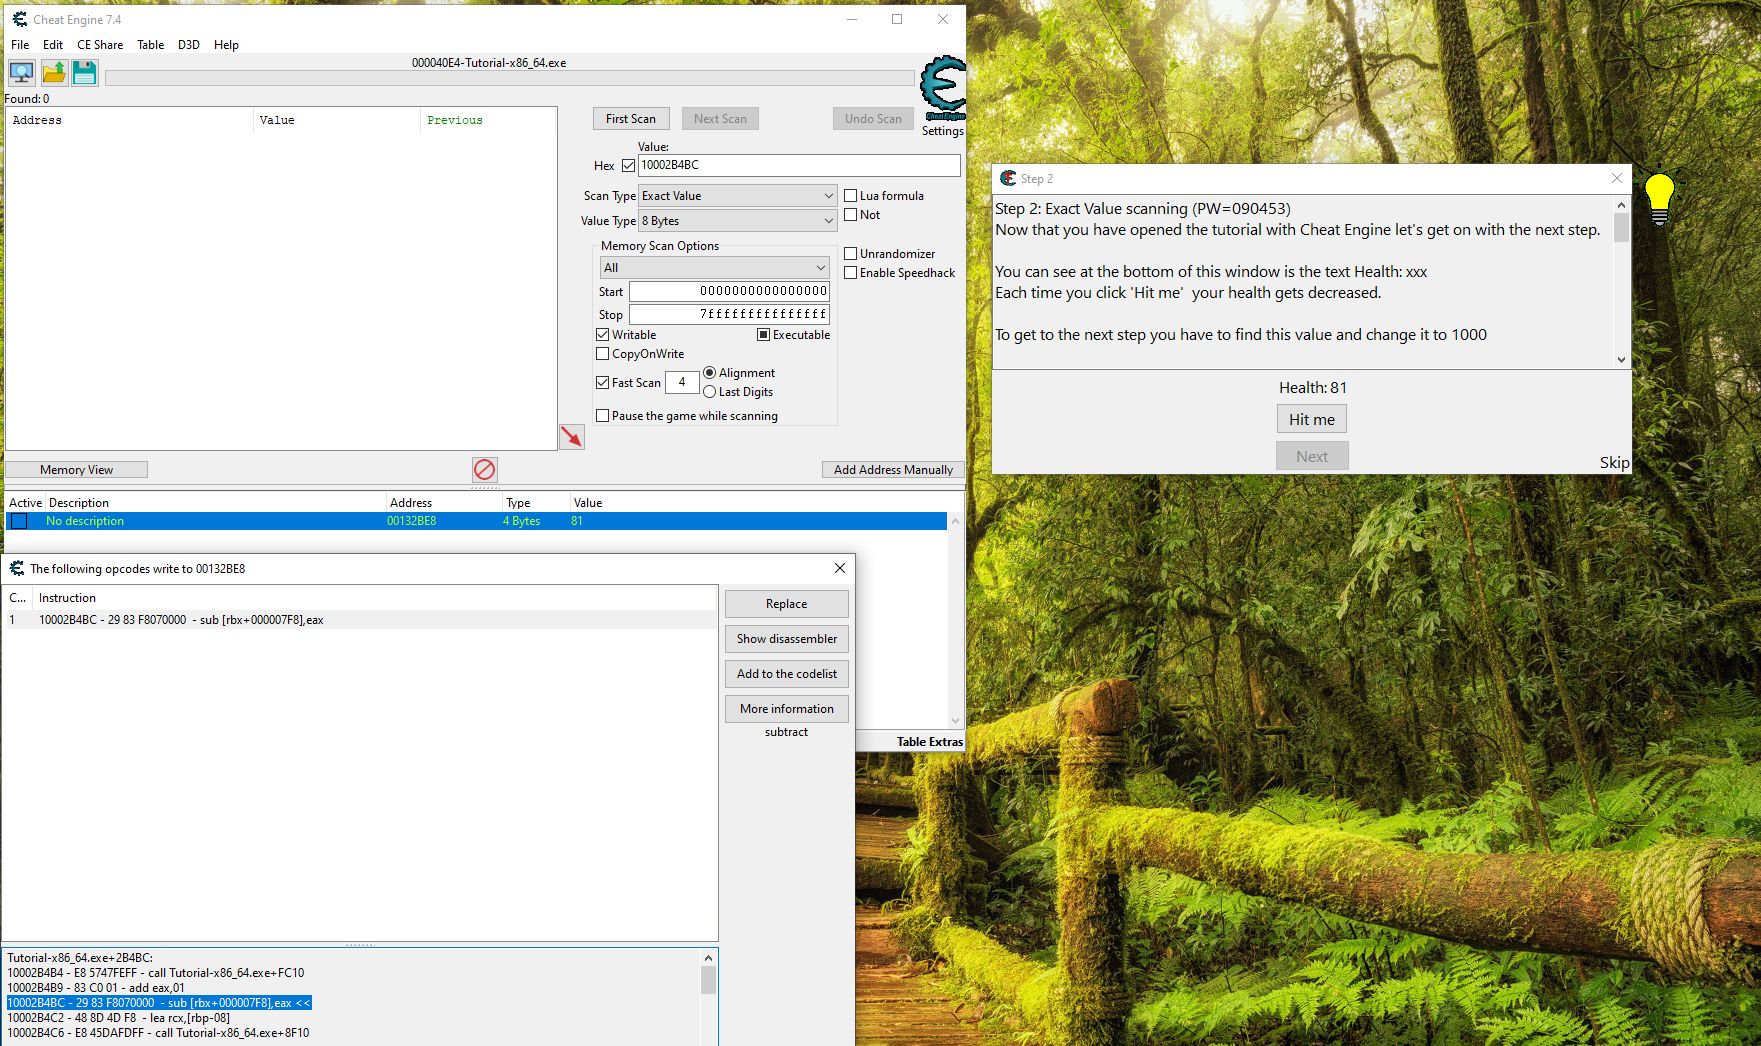The image size is (1761, 1046).
Task: Click the Select Process monitor icon
Action: coord(22,72)
